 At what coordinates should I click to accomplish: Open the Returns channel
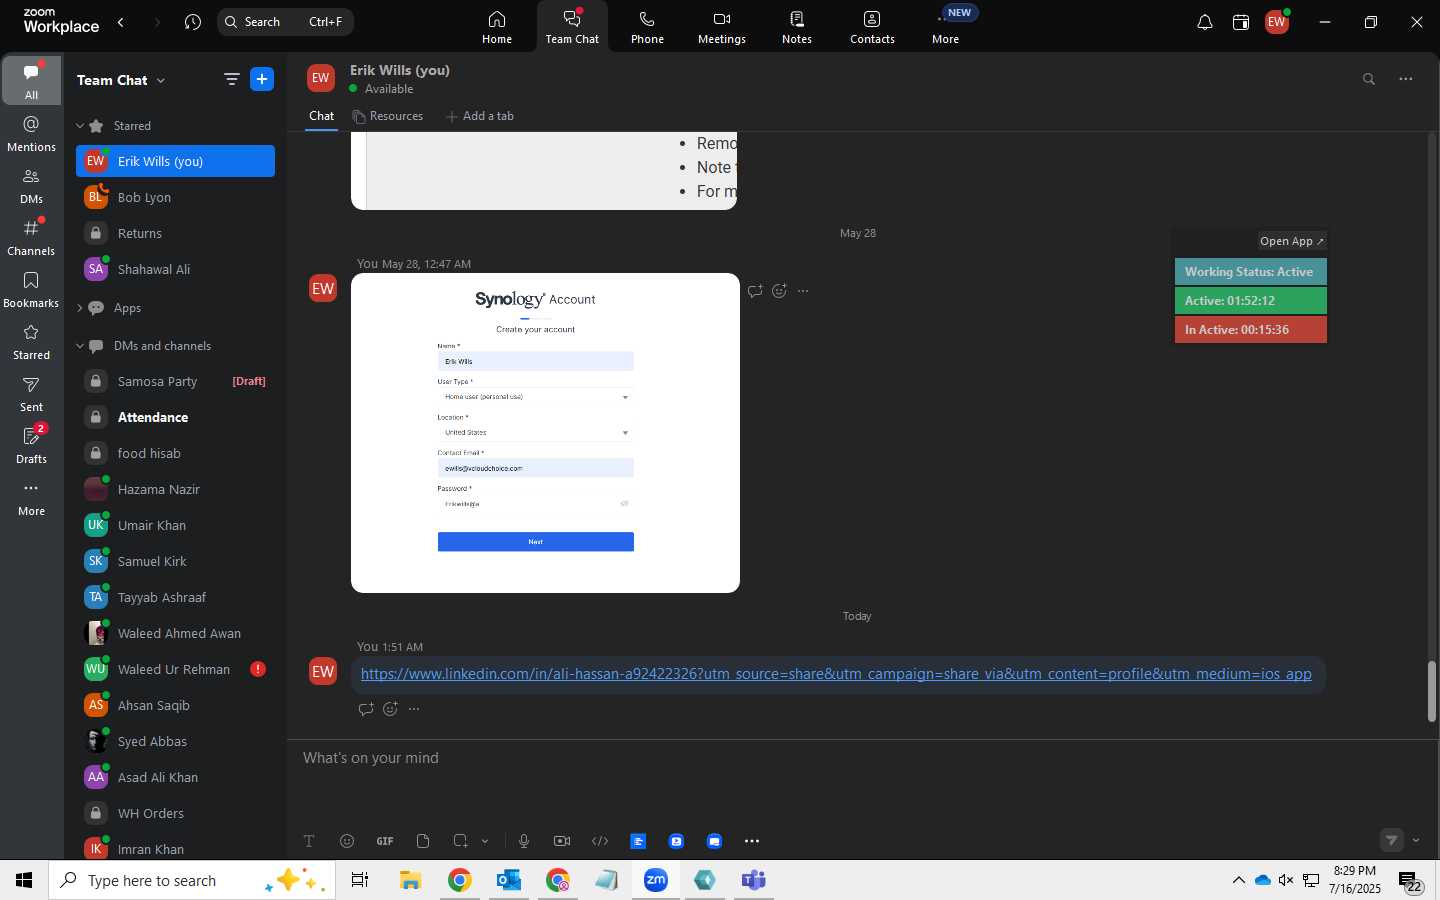click(175, 233)
